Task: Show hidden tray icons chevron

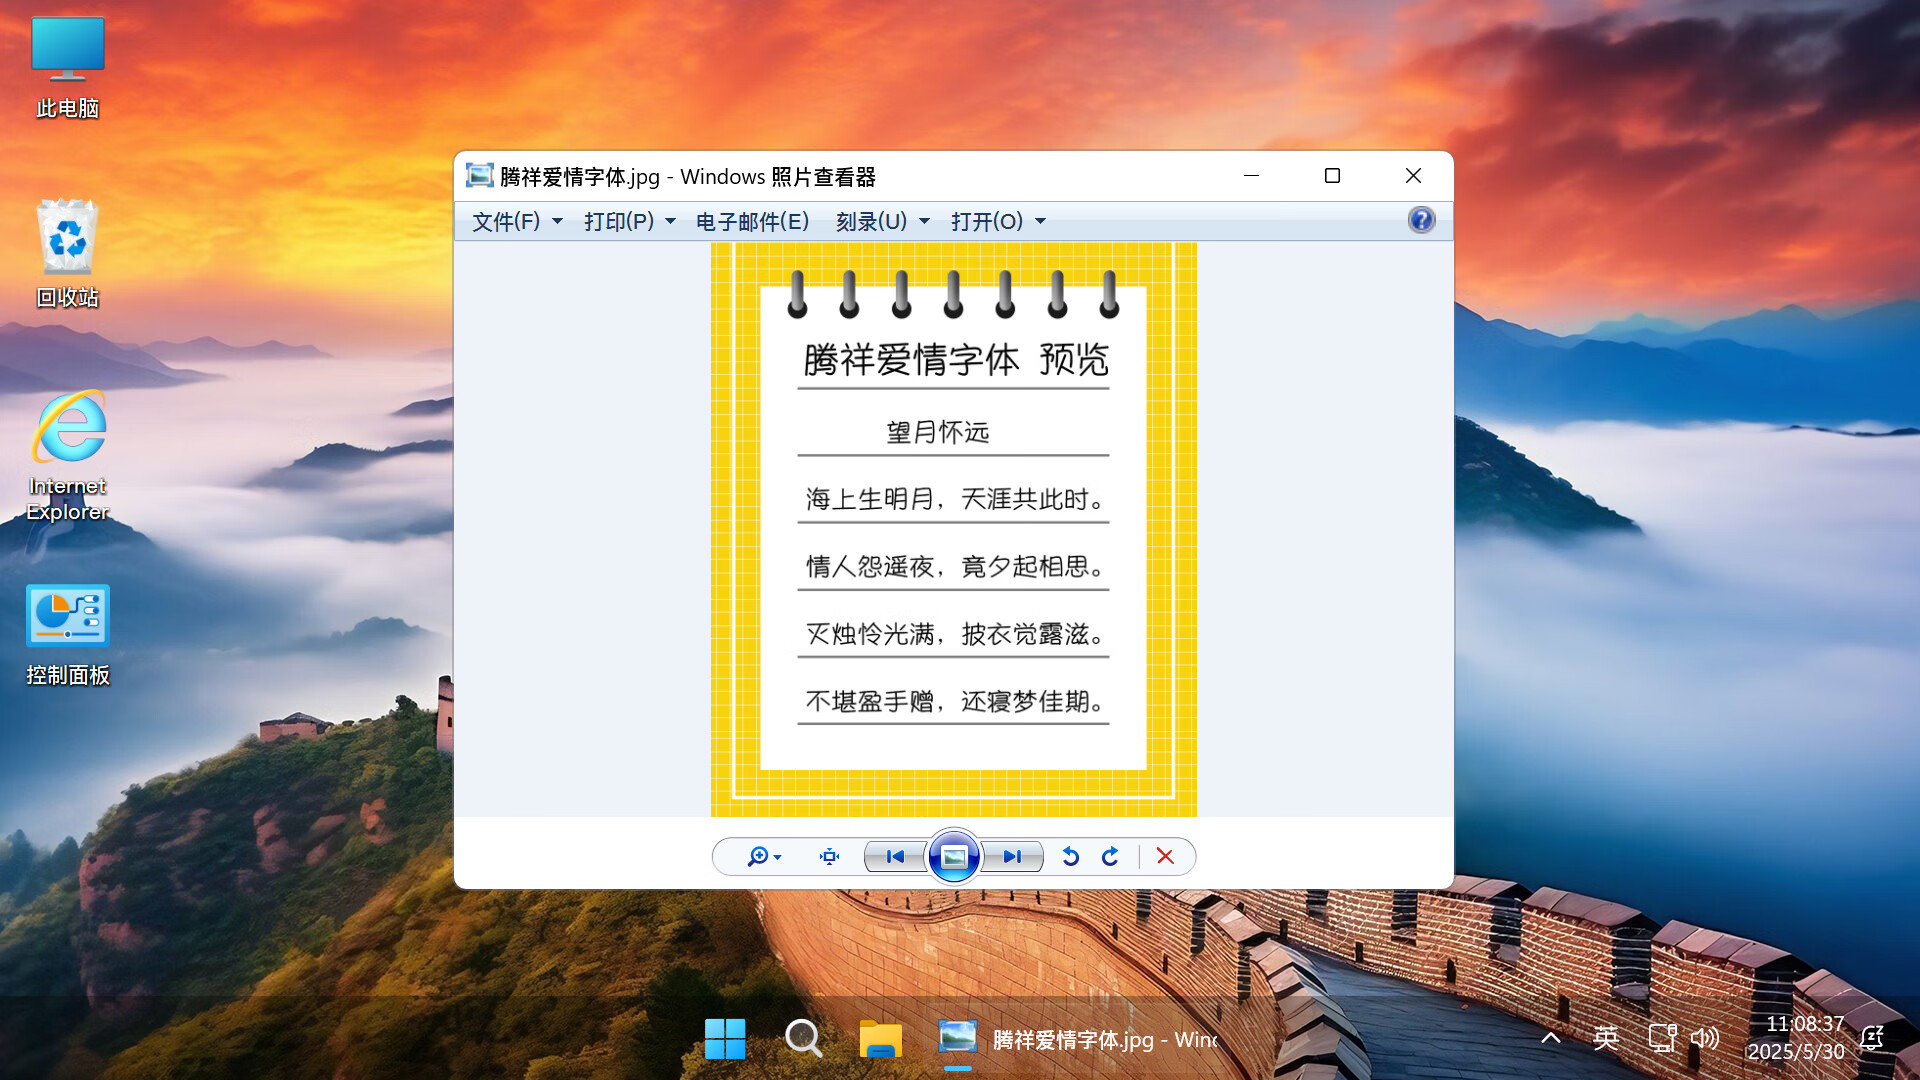Action: coord(1551,1038)
